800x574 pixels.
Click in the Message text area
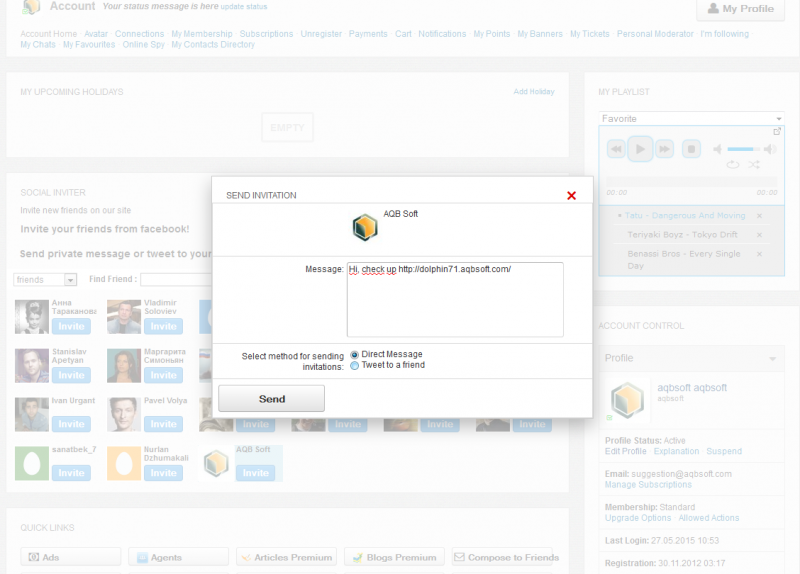(x=455, y=300)
